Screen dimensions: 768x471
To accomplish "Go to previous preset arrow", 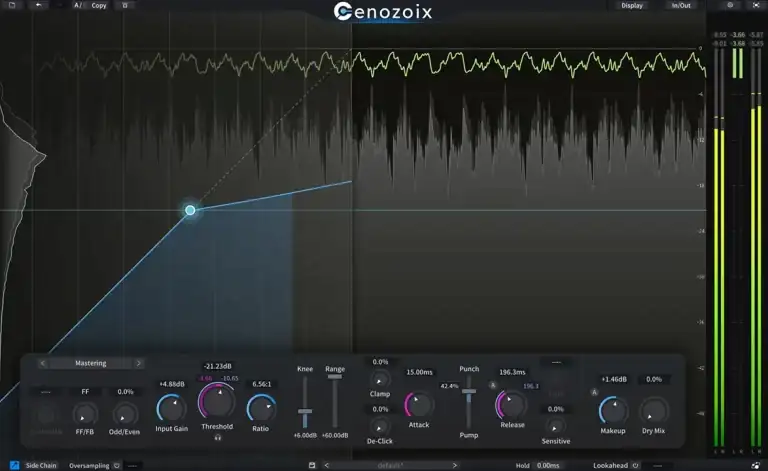I will point(327,465).
